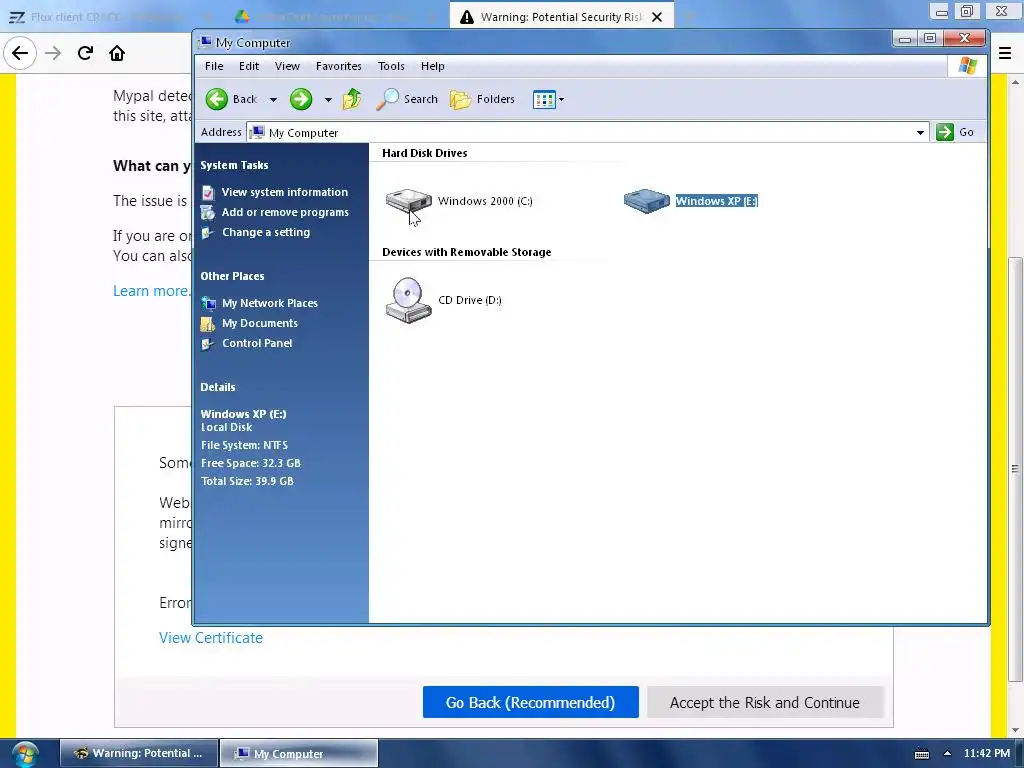Image resolution: width=1024 pixels, height=768 pixels.
Task: Click the Add or remove programs link
Action: coord(285,212)
